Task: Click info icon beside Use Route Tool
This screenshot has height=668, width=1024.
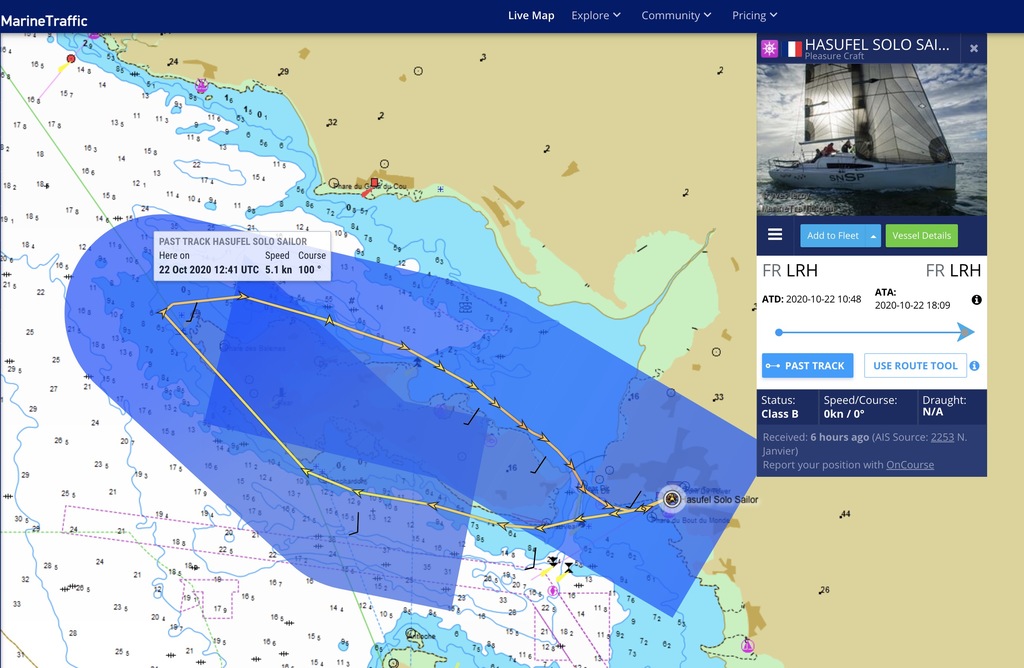Action: (x=974, y=366)
